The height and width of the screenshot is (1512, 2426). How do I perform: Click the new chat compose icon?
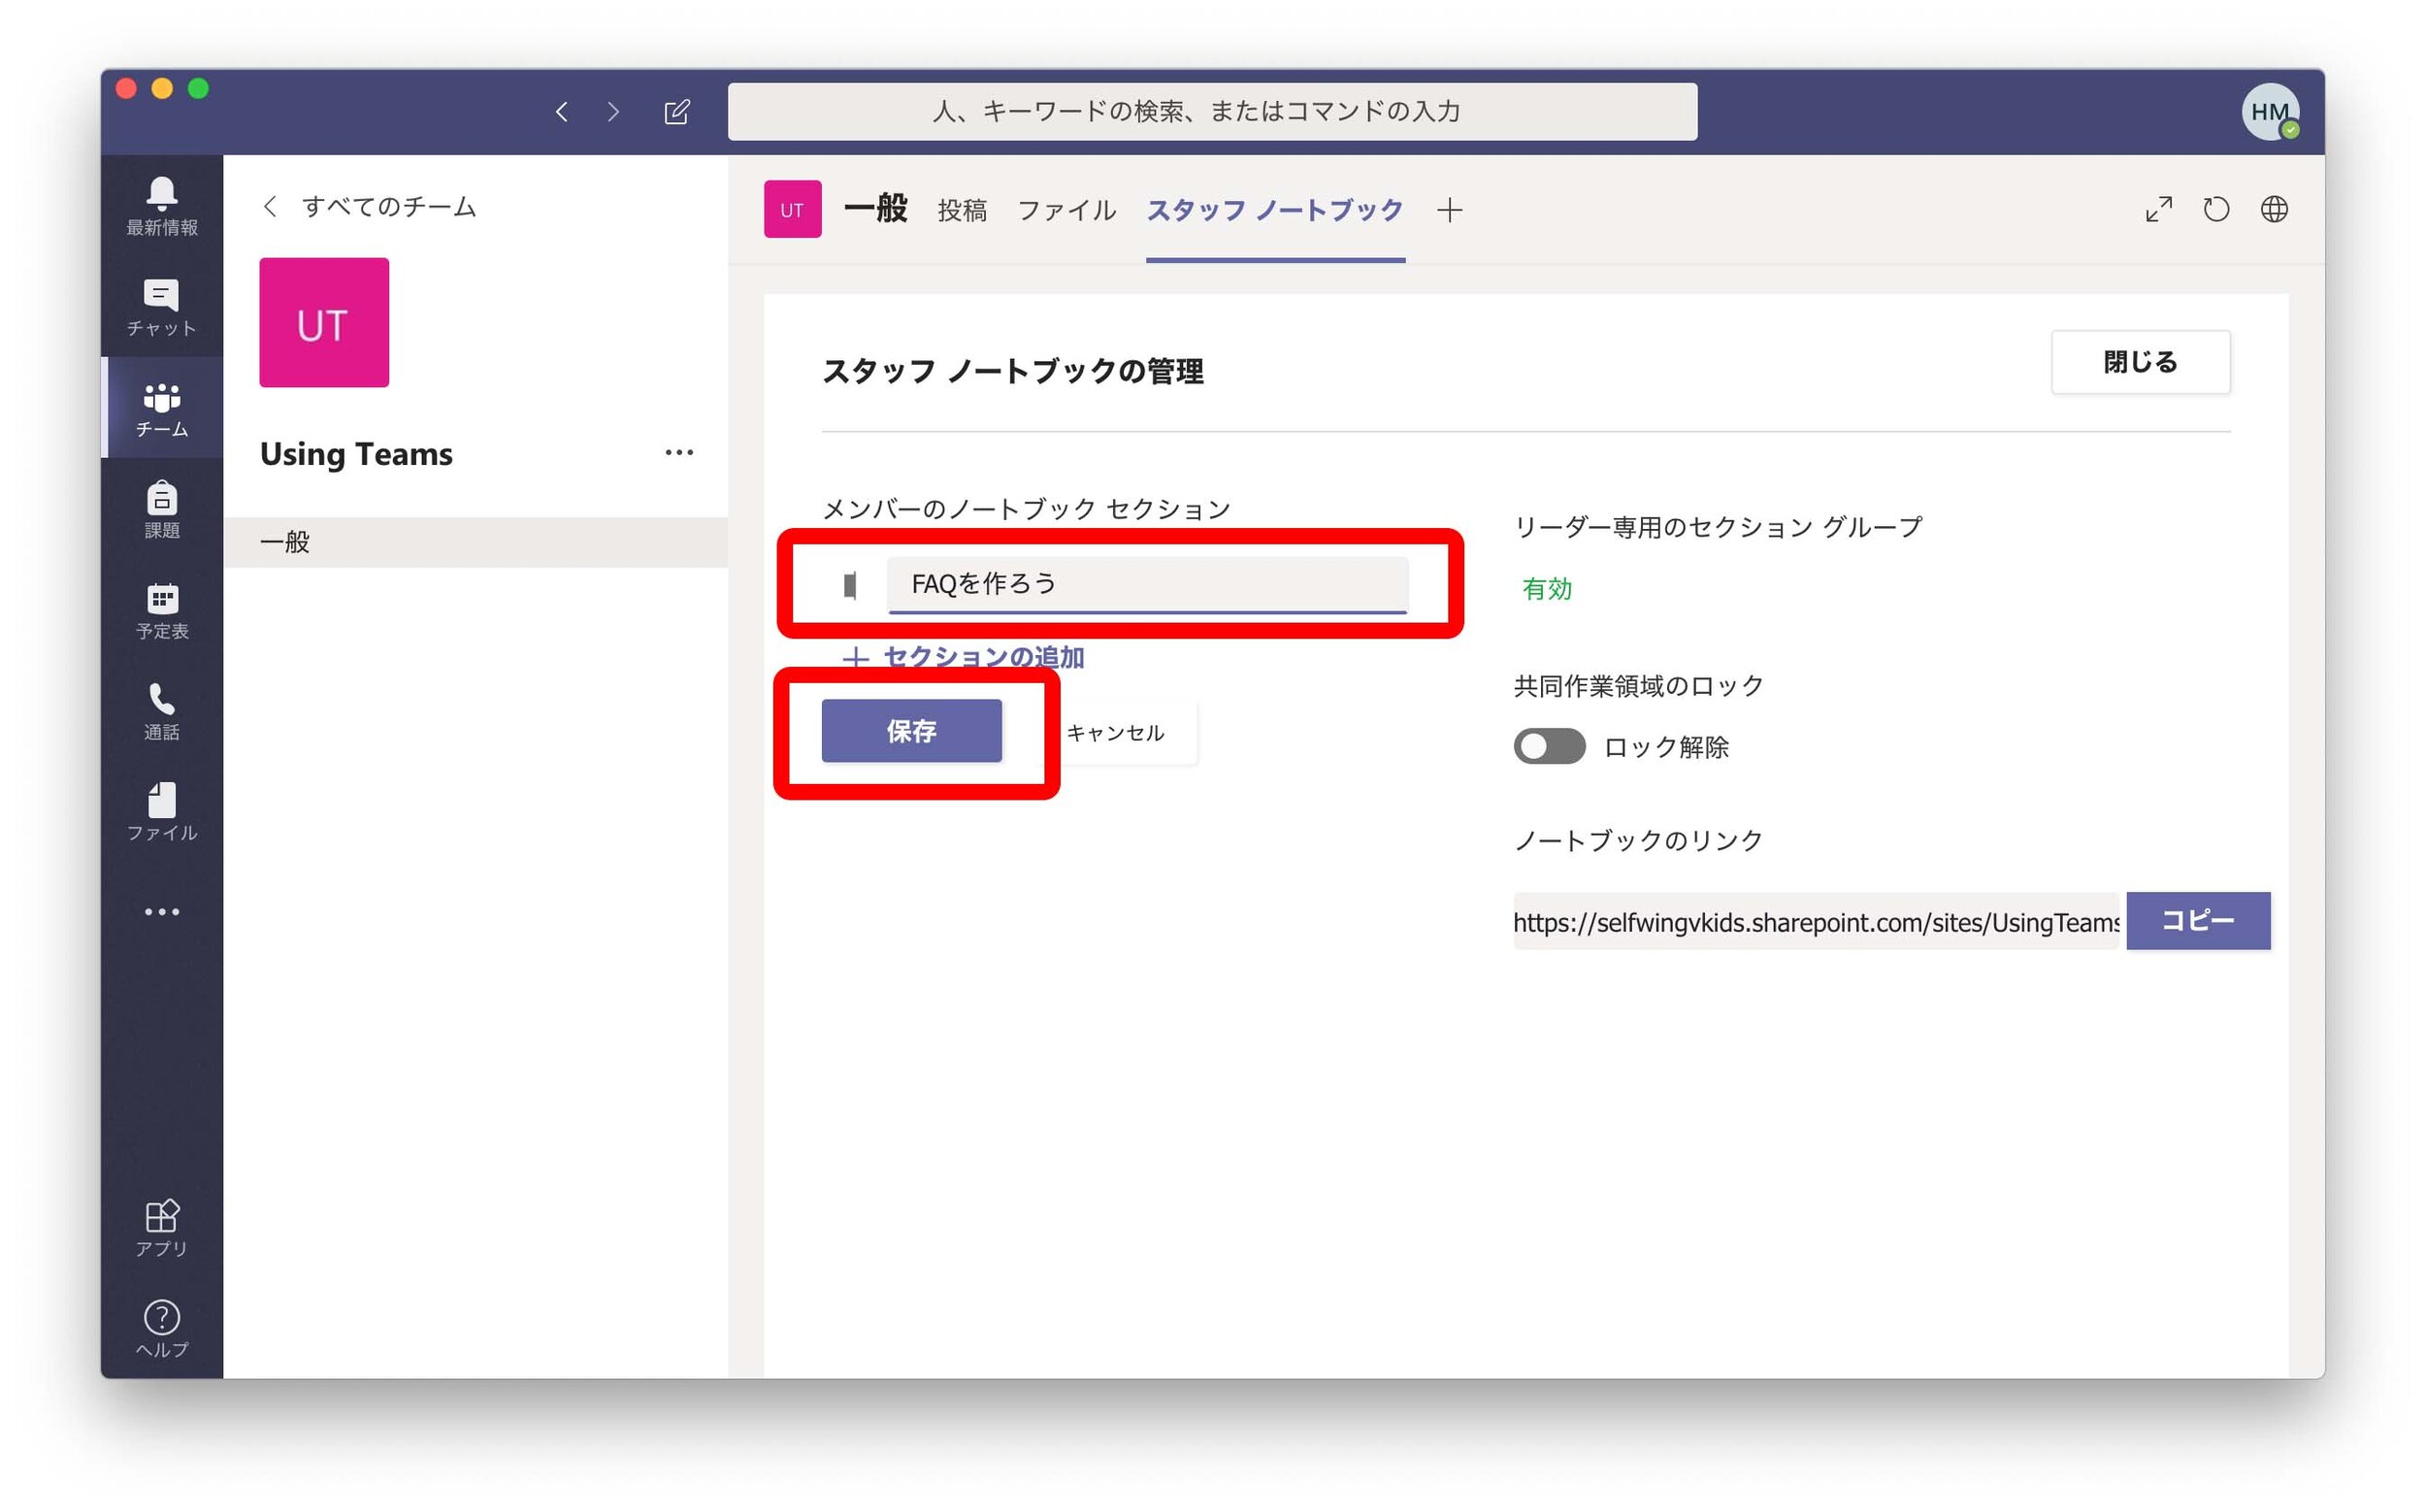click(x=678, y=112)
